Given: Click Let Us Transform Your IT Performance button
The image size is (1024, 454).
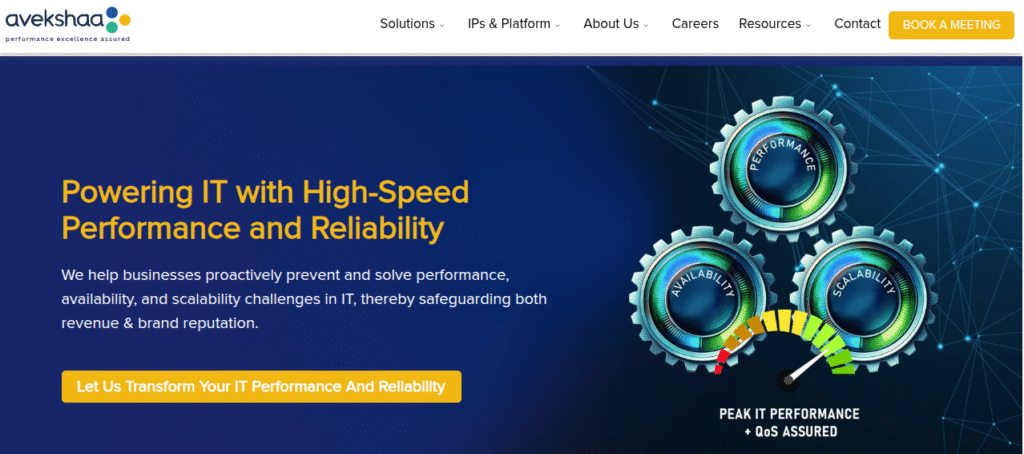Looking at the screenshot, I should point(261,387).
